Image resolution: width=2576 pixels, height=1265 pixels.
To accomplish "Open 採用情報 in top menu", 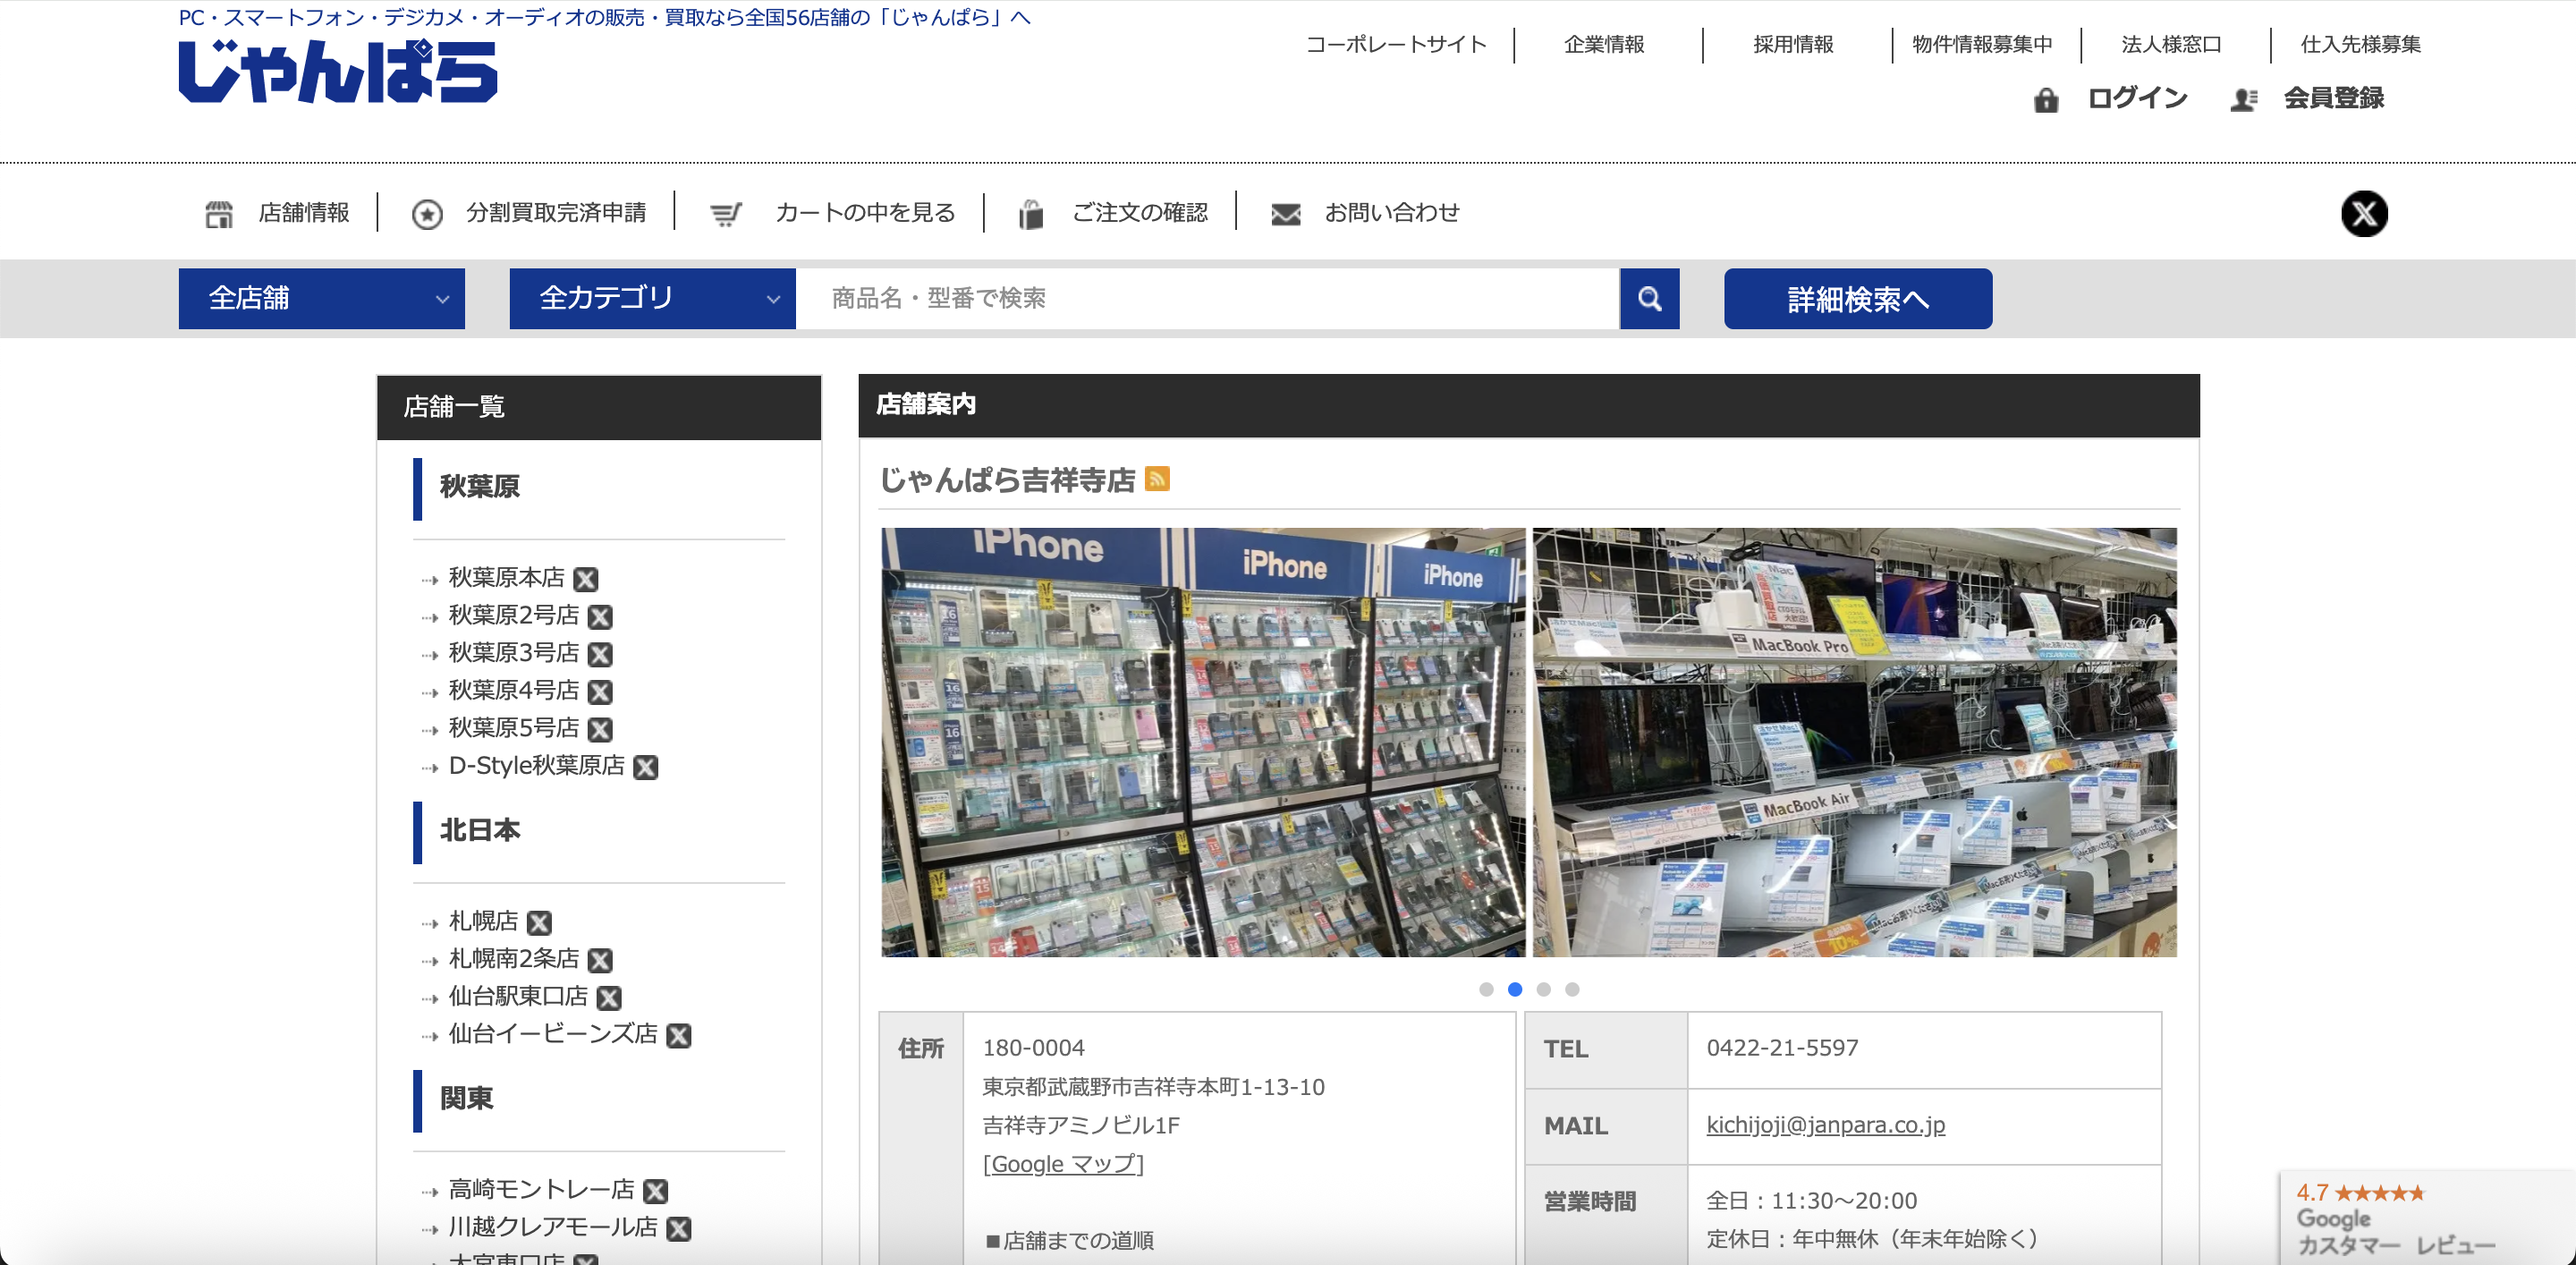I will [1793, 44].
